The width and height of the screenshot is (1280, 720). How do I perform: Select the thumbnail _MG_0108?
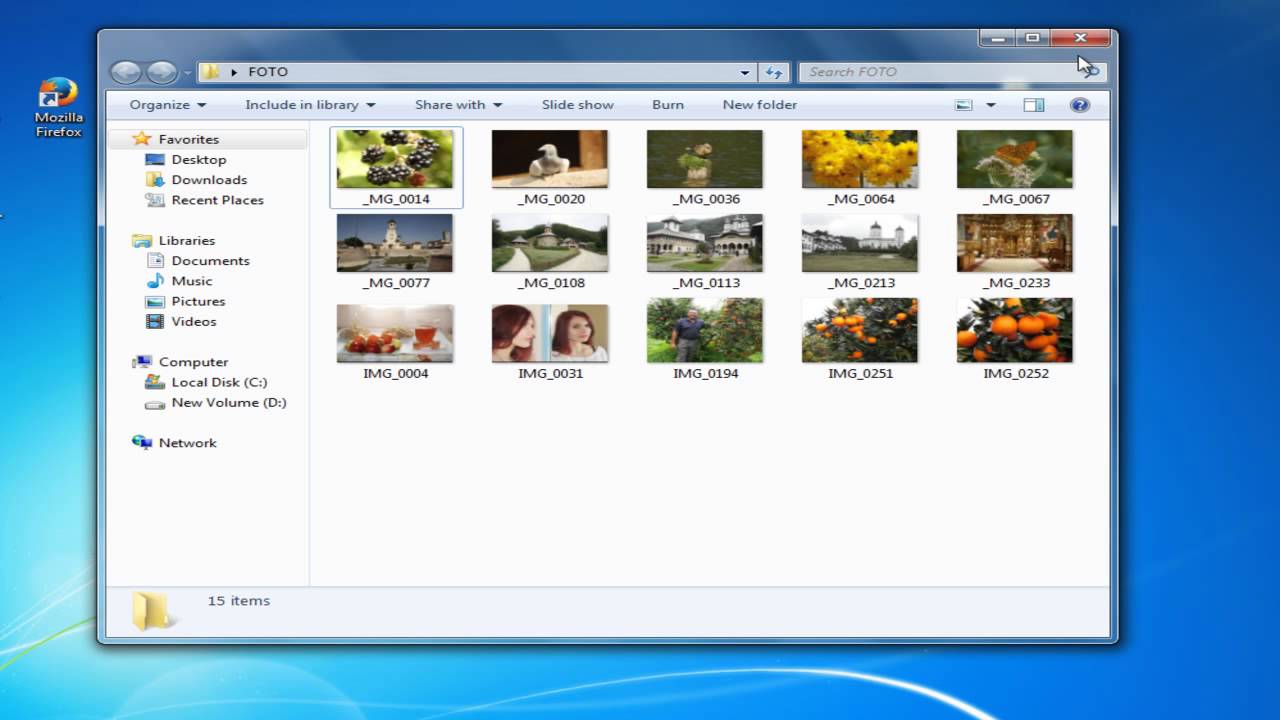point(550,243)
